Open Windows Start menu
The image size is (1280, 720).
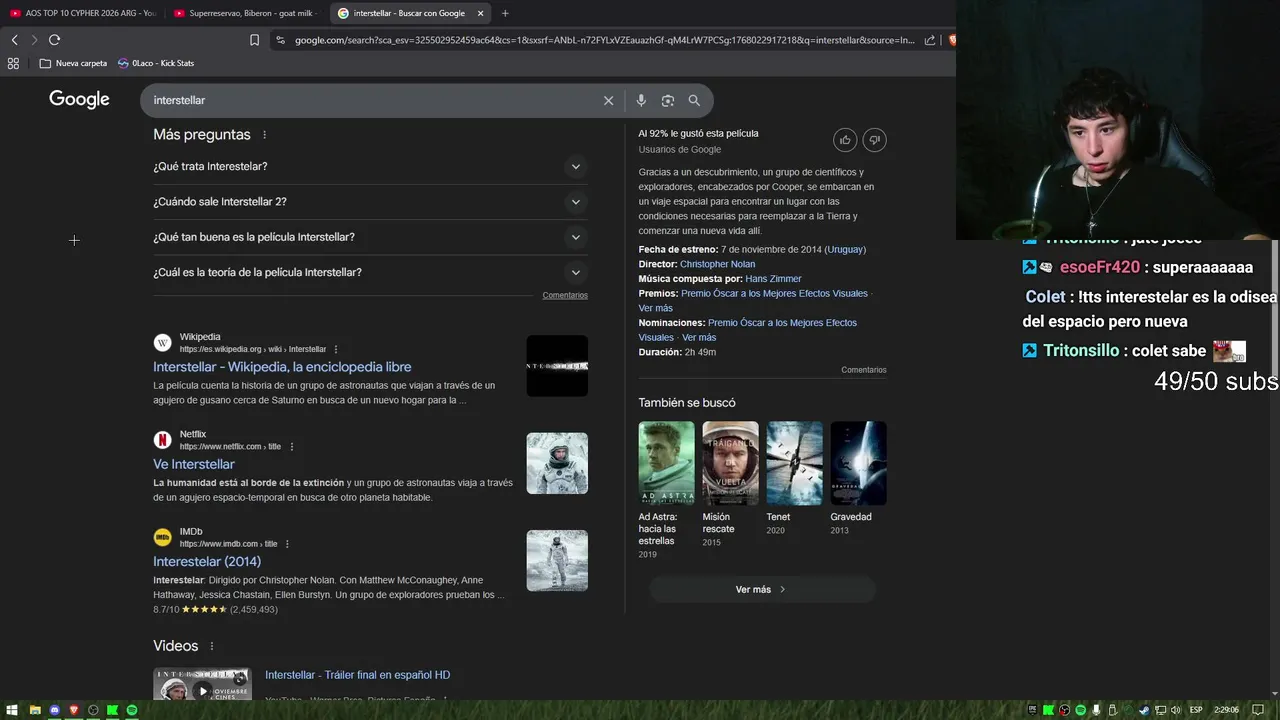(x=13, y=710)
